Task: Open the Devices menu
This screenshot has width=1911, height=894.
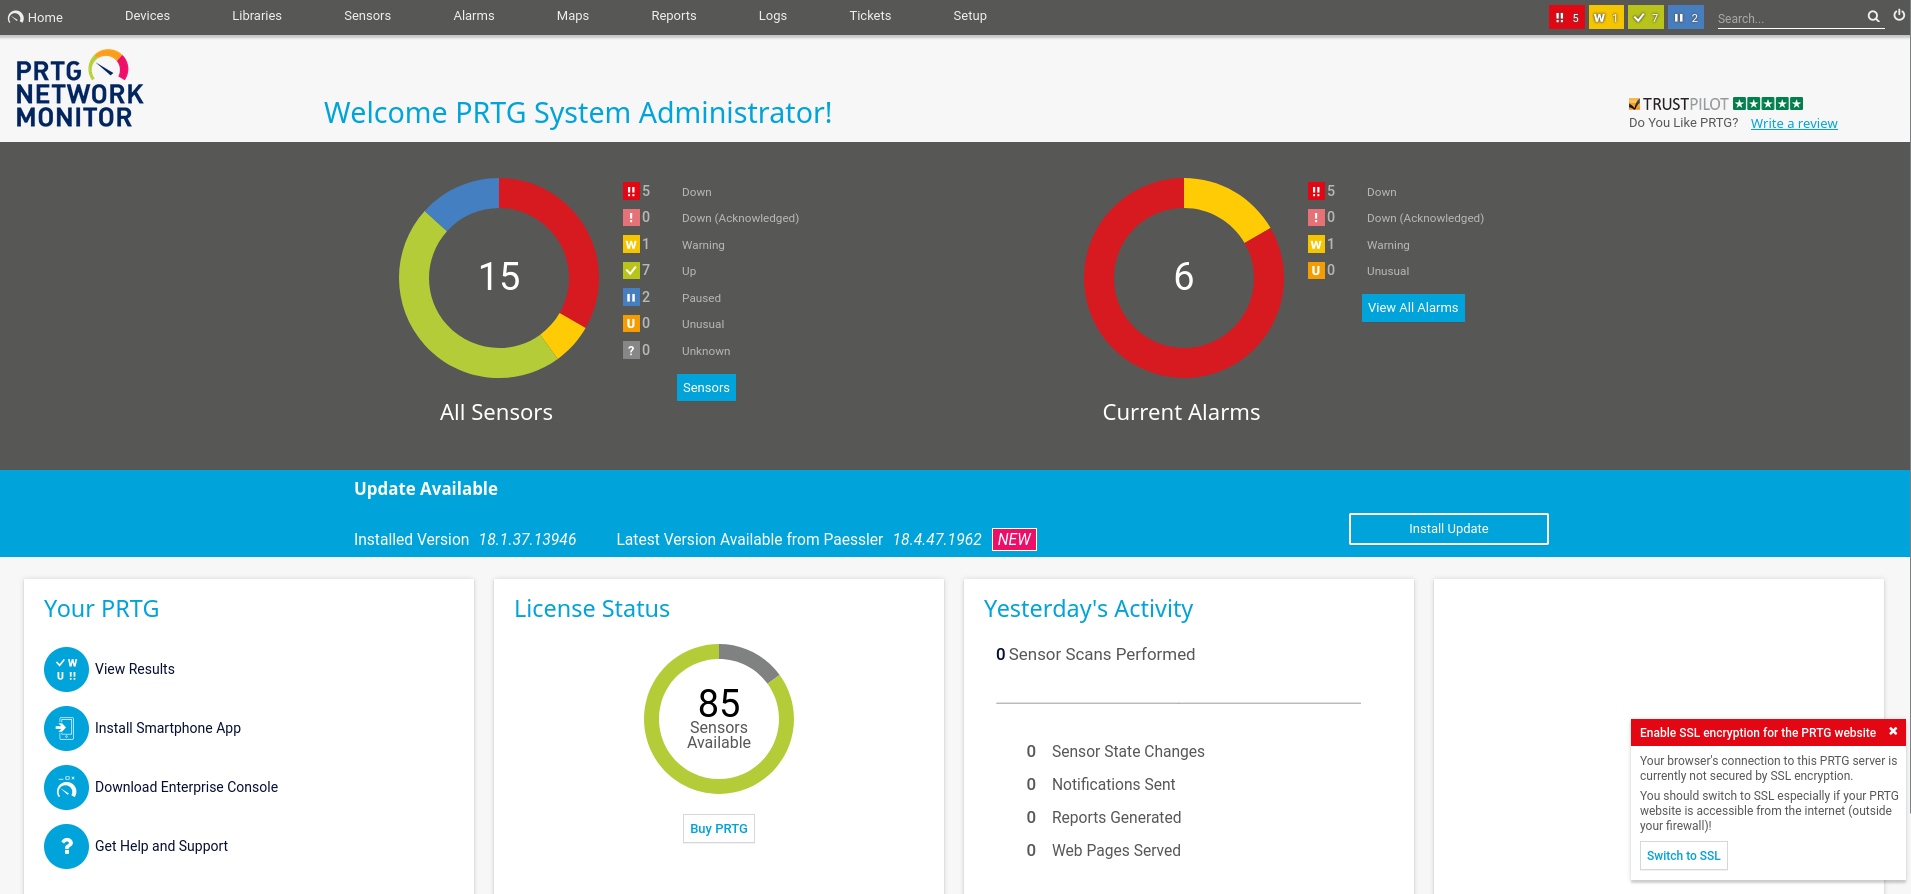Action: (147, 16)
